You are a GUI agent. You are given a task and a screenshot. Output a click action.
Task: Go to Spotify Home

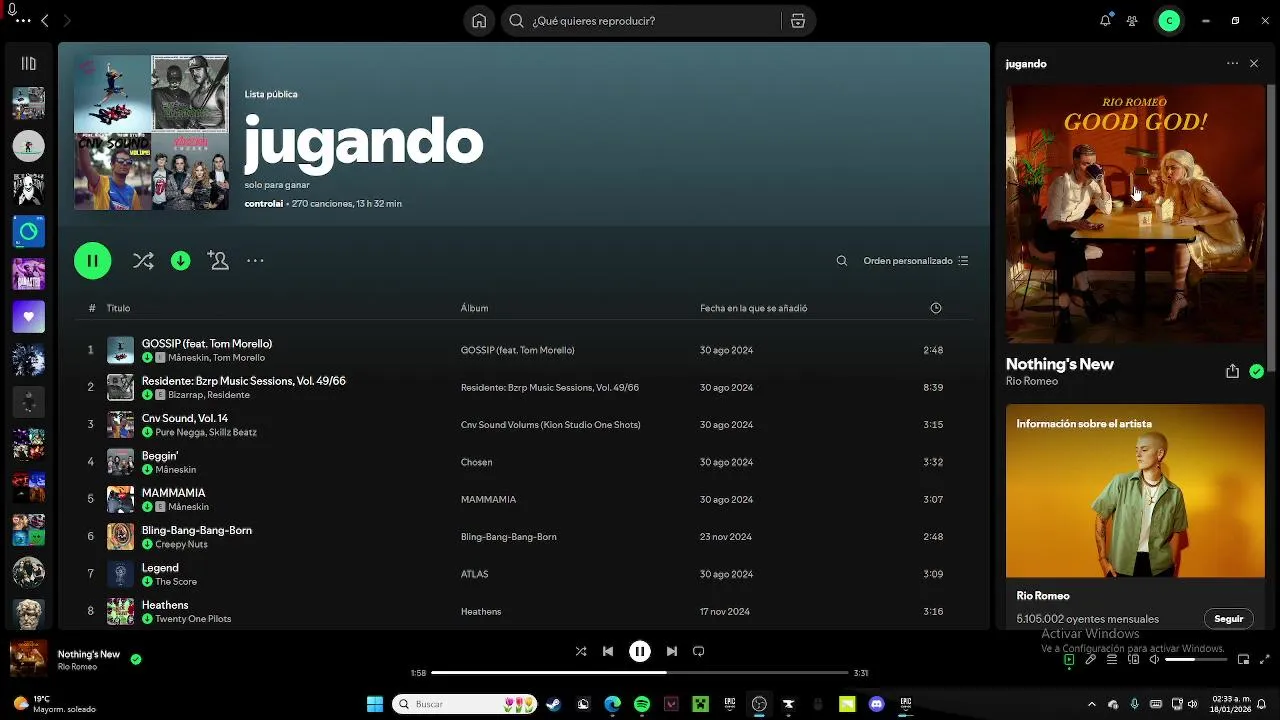[479, 21]
